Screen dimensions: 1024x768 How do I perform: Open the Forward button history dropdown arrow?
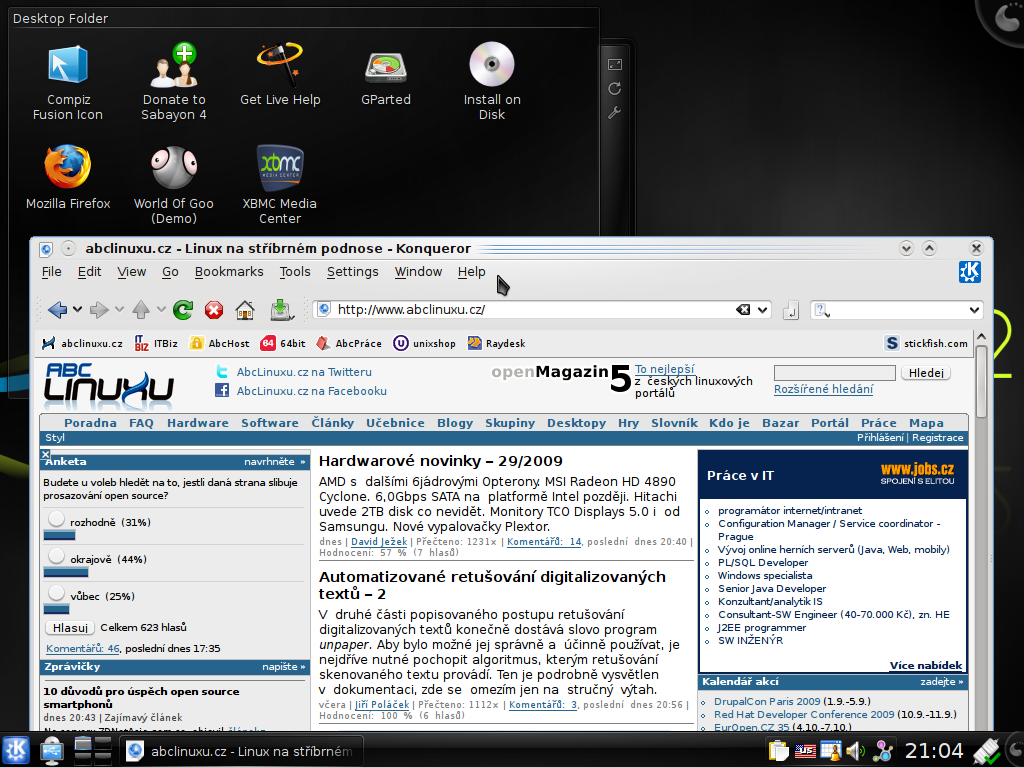(x=119, y=310)
